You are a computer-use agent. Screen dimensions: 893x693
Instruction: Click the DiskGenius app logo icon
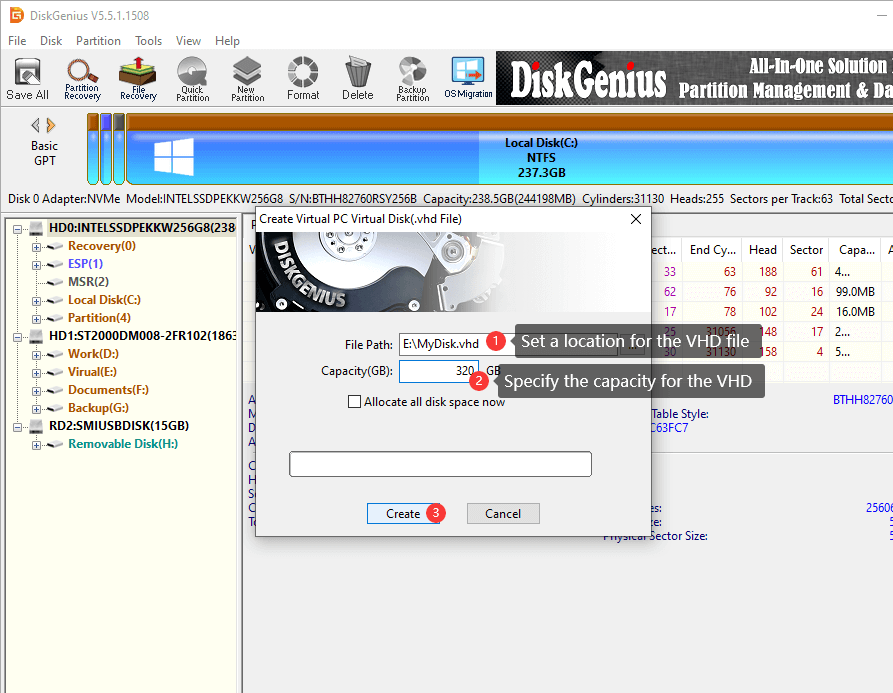coord(17,15)
